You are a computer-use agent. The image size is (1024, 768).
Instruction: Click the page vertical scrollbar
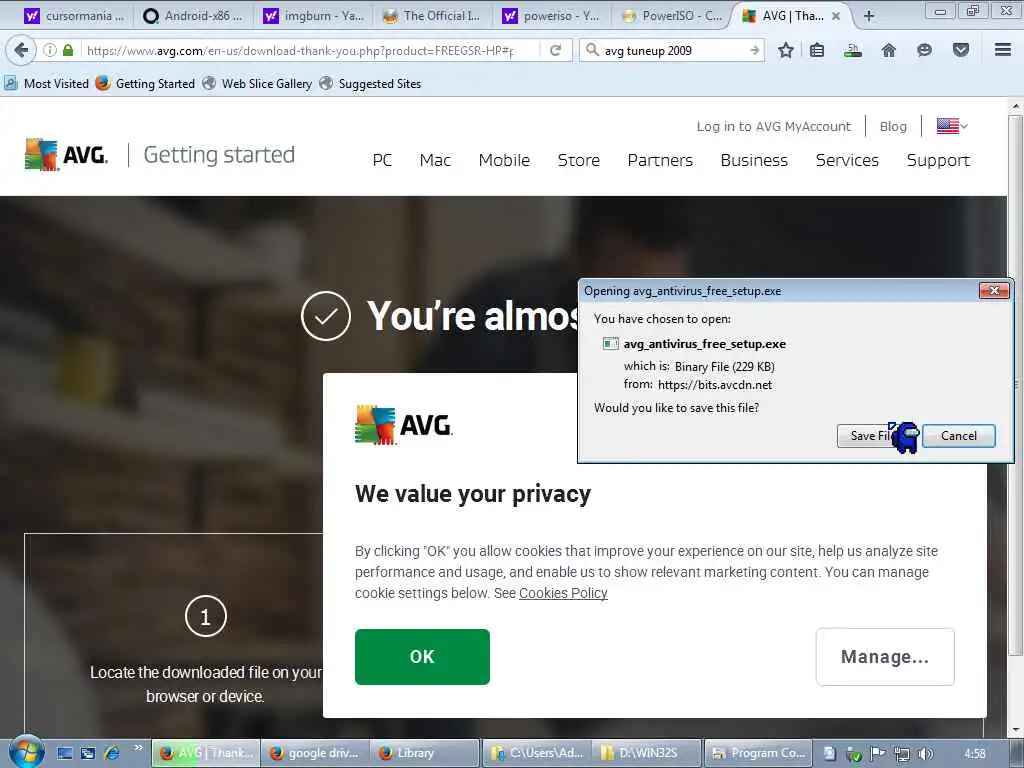pos(1015,385)
